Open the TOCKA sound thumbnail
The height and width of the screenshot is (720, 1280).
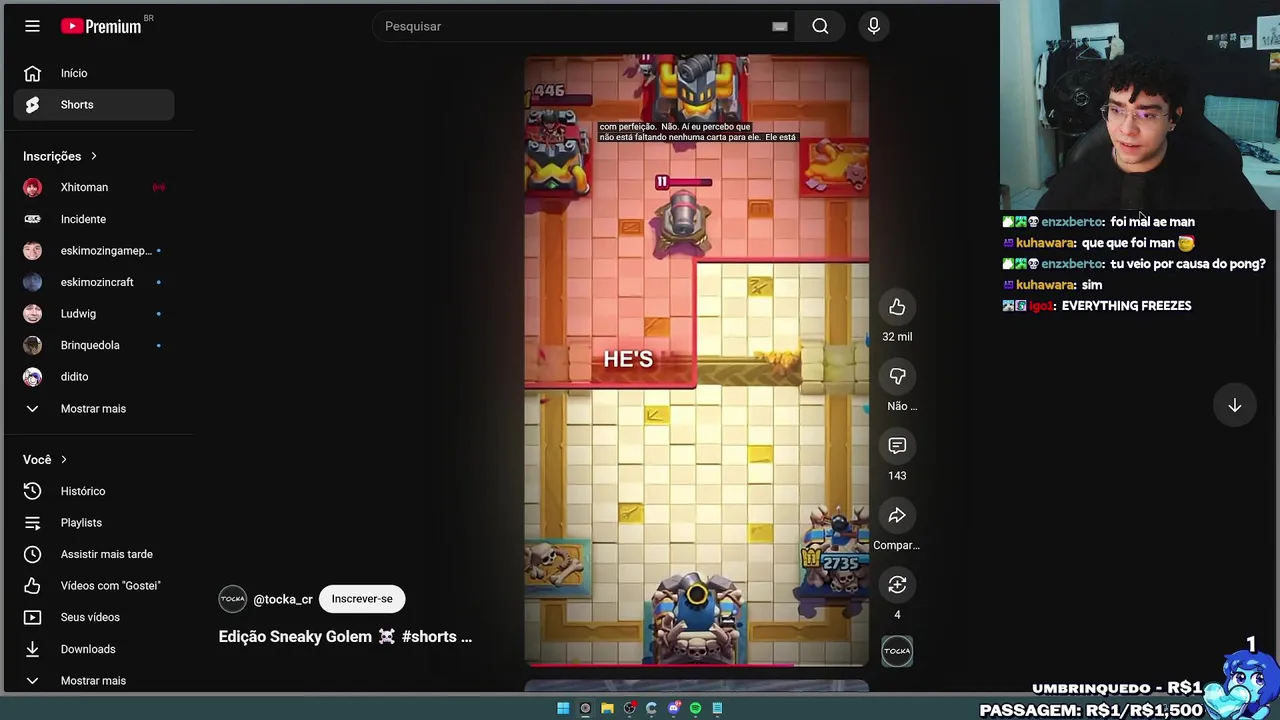[897, 651]
